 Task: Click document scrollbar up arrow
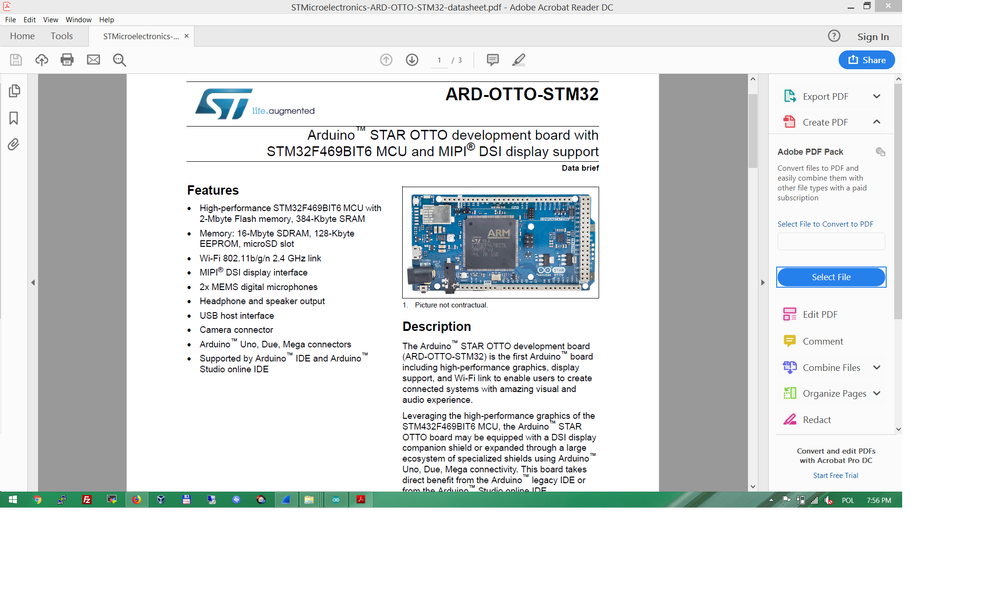pyautogui.click(x=752, y=79)
